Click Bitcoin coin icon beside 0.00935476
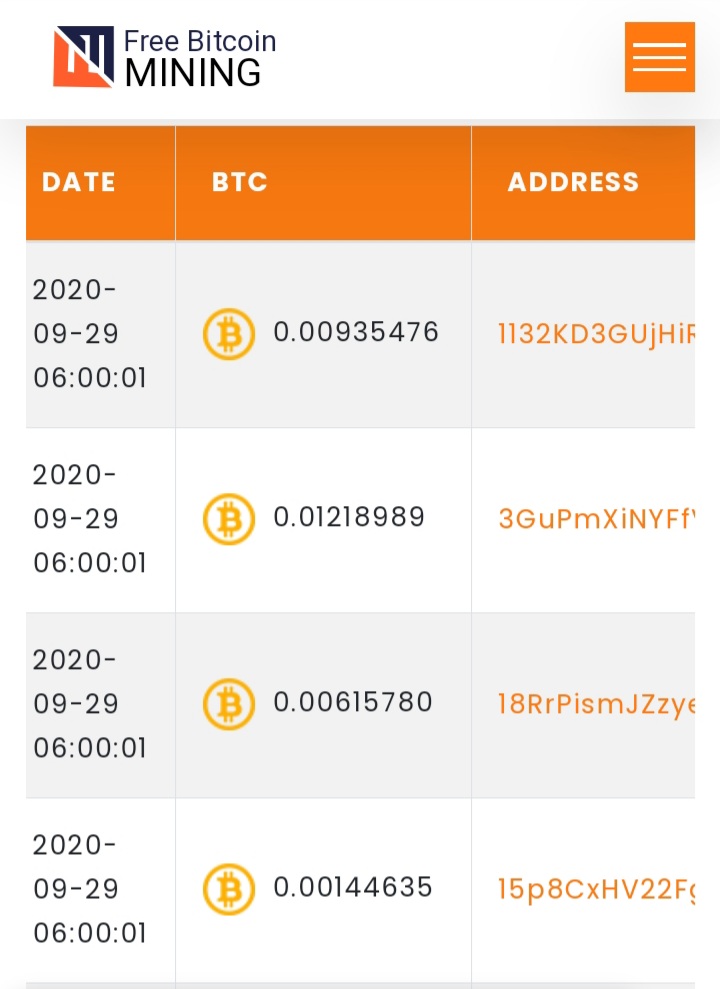The image size is (720, 989). coord(229,334)
